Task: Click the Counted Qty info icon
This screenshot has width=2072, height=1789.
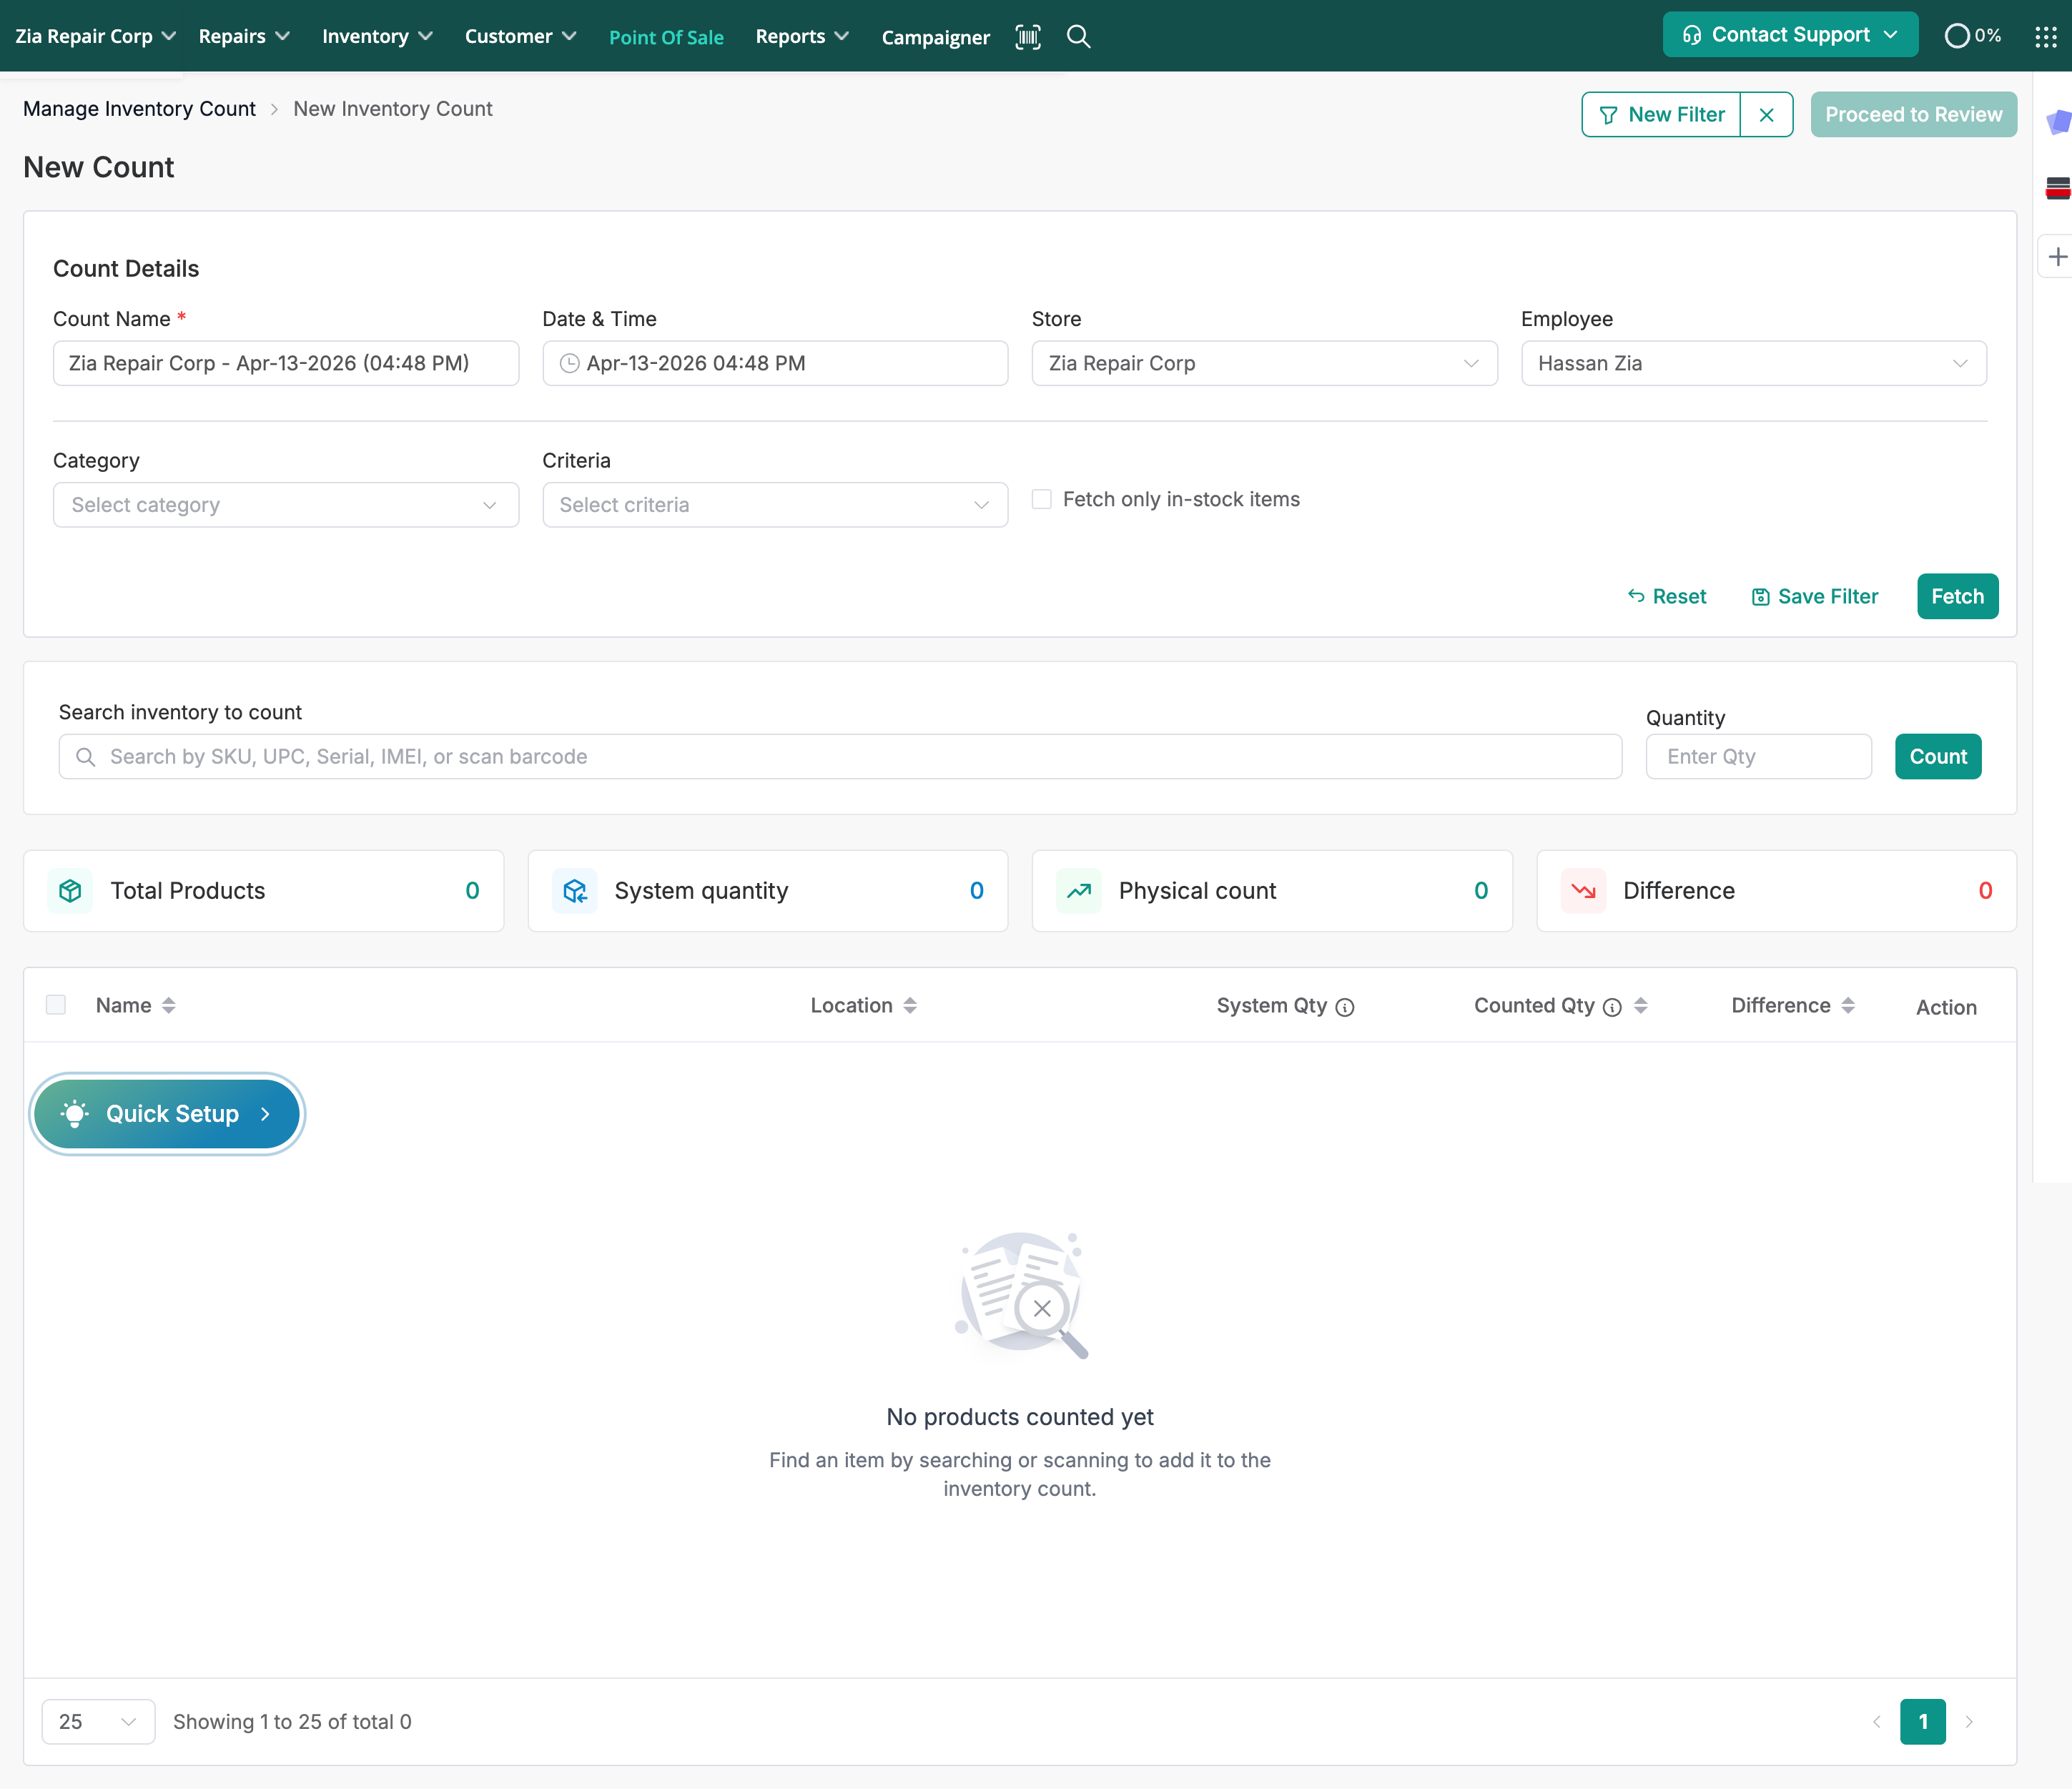Action: point(1612,1007)
